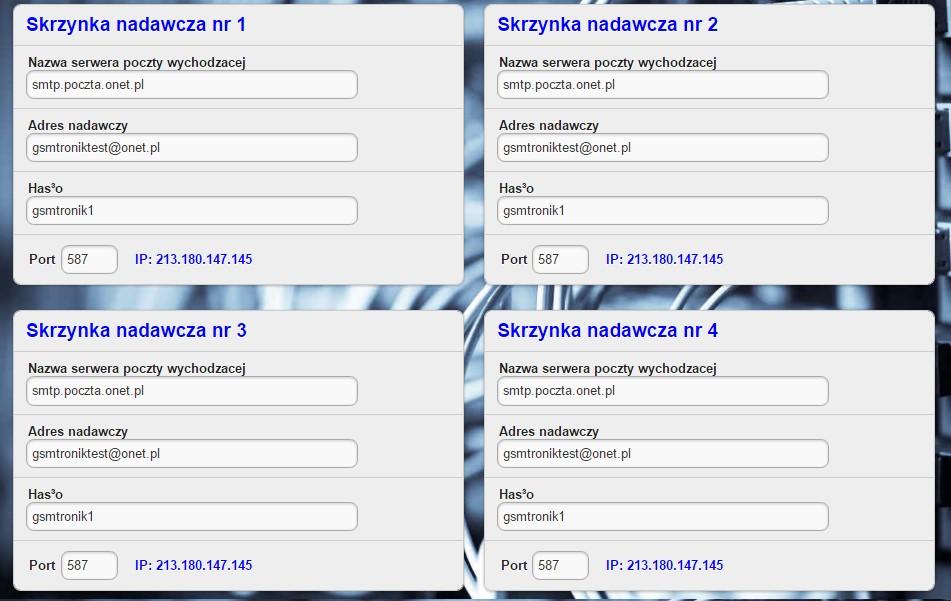Click the 'Port' label in mailbox 4
Screen dimensions: 951x601
514,566
